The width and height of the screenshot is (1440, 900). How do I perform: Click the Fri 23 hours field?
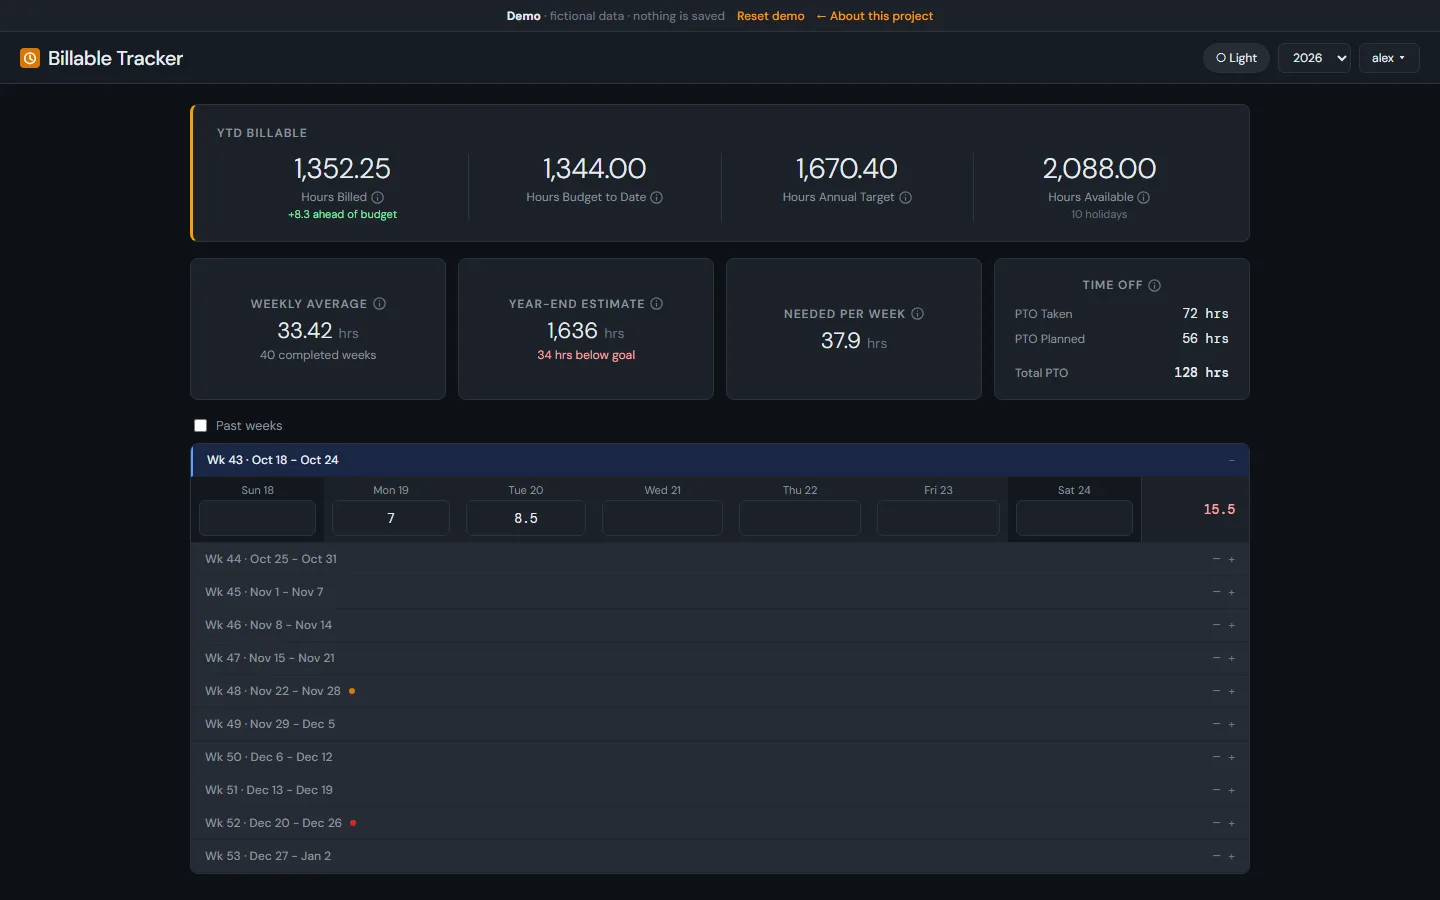(938, 518)
